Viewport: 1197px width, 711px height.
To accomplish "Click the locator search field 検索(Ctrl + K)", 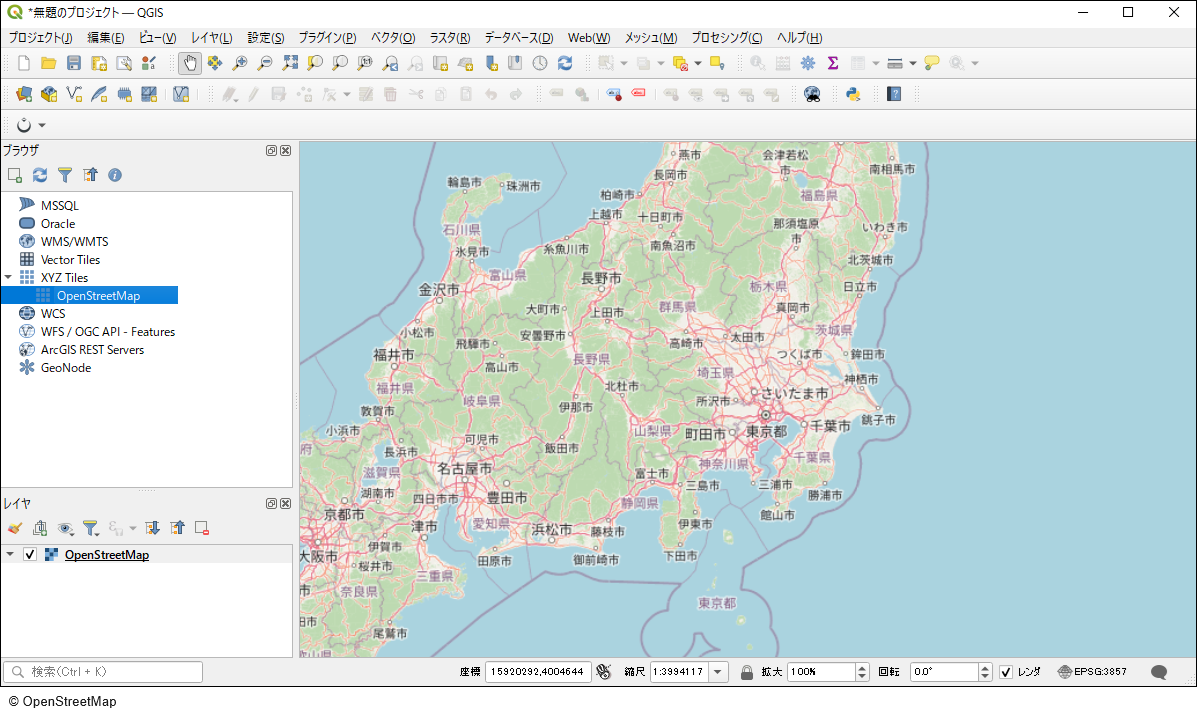I will tap(103, 672).
